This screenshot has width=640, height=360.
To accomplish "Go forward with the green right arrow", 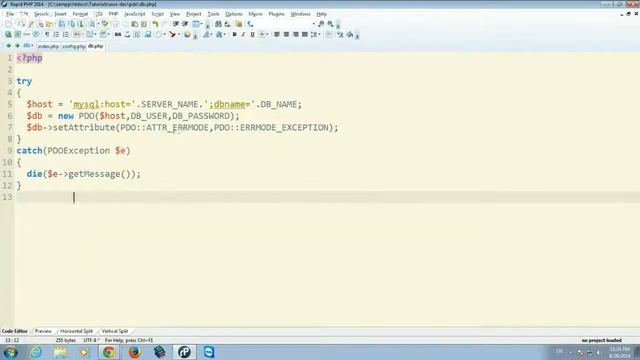I will coord(17,46).
